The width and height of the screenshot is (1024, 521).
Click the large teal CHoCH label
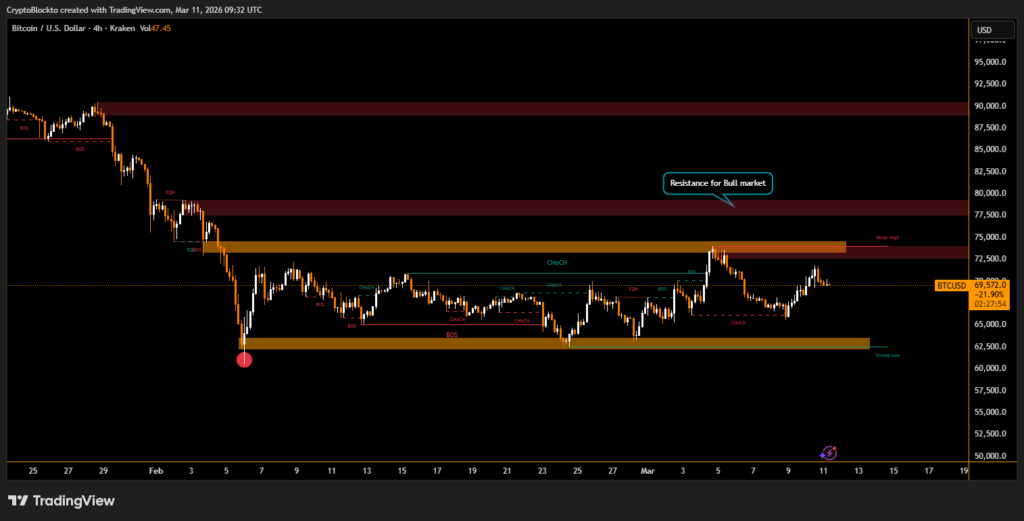click(557, 263)
